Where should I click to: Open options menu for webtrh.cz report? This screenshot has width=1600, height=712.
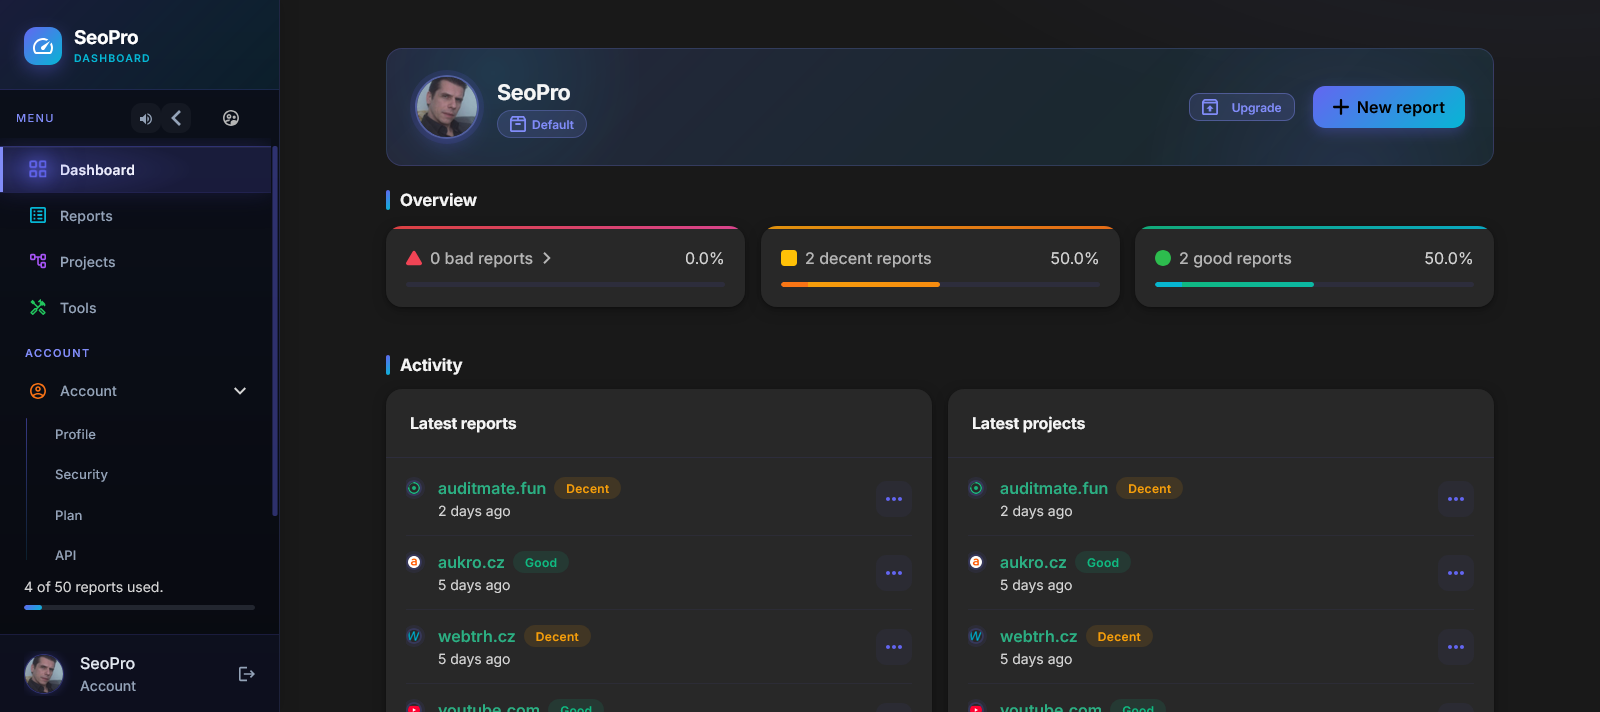[x=894, y=647]
